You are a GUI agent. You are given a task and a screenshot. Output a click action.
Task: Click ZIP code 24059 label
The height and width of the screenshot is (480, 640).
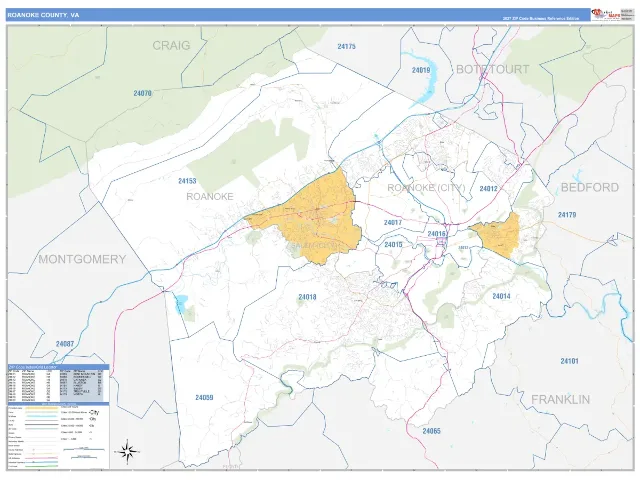tap(204, 398)
